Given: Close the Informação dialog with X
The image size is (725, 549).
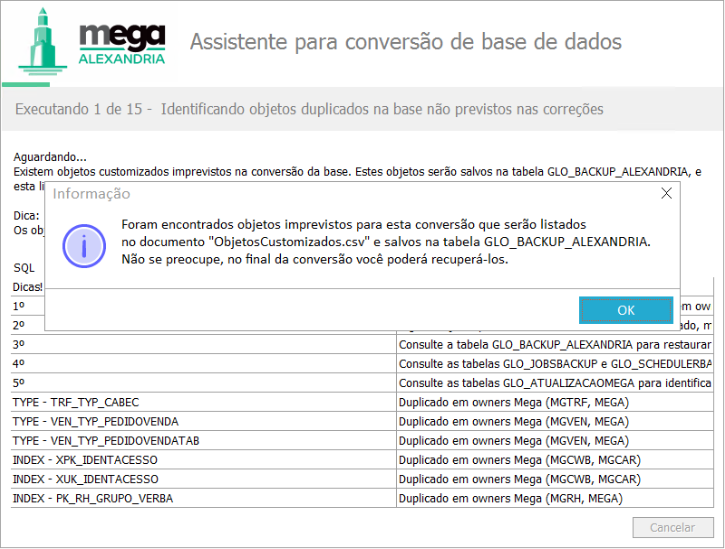Looking at the screenshot, I should pos(666,194).
